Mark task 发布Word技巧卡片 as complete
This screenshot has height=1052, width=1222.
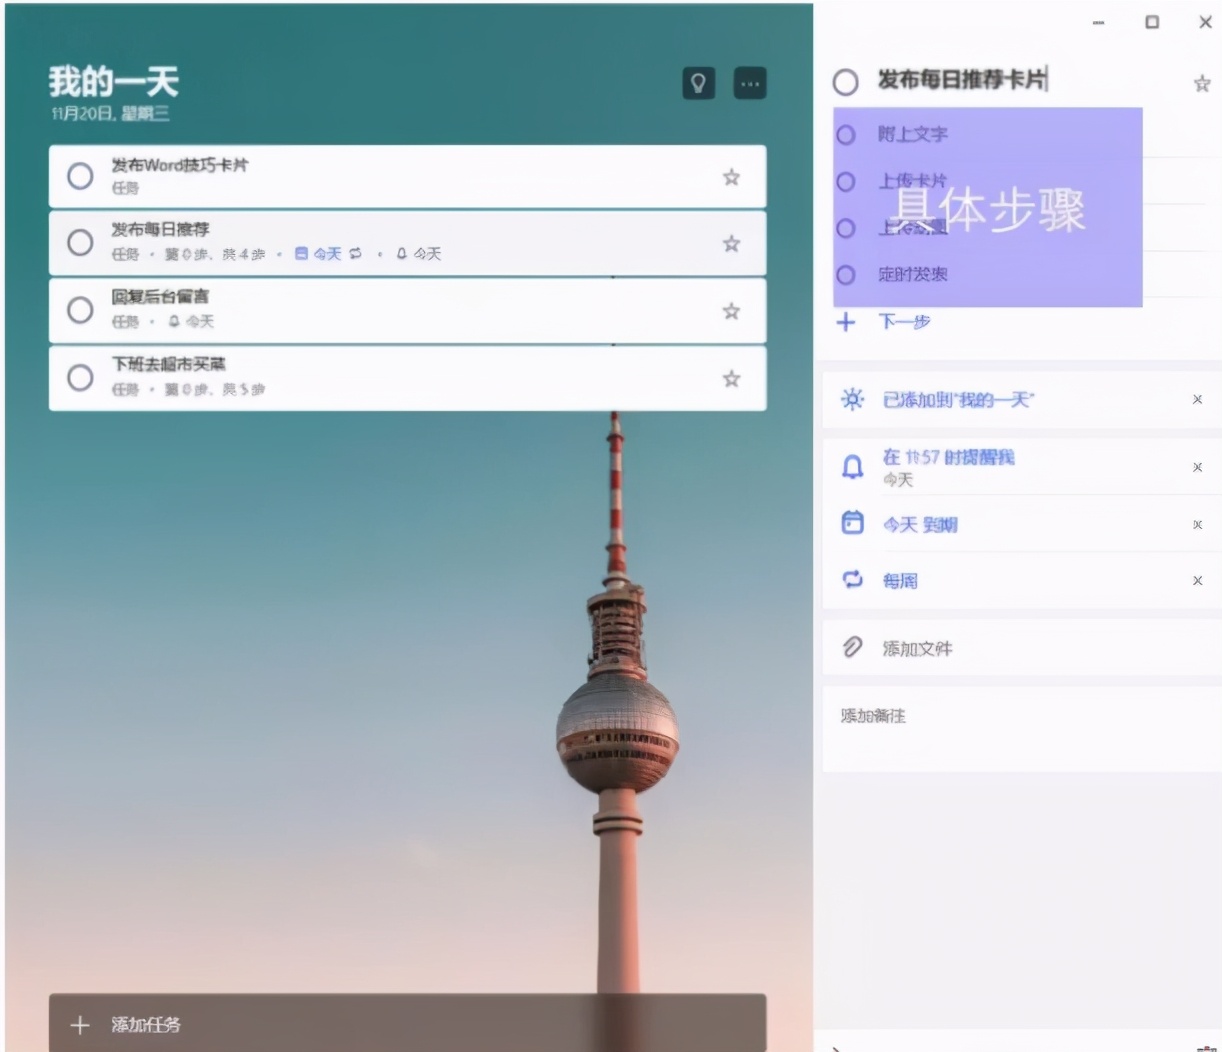80,176
